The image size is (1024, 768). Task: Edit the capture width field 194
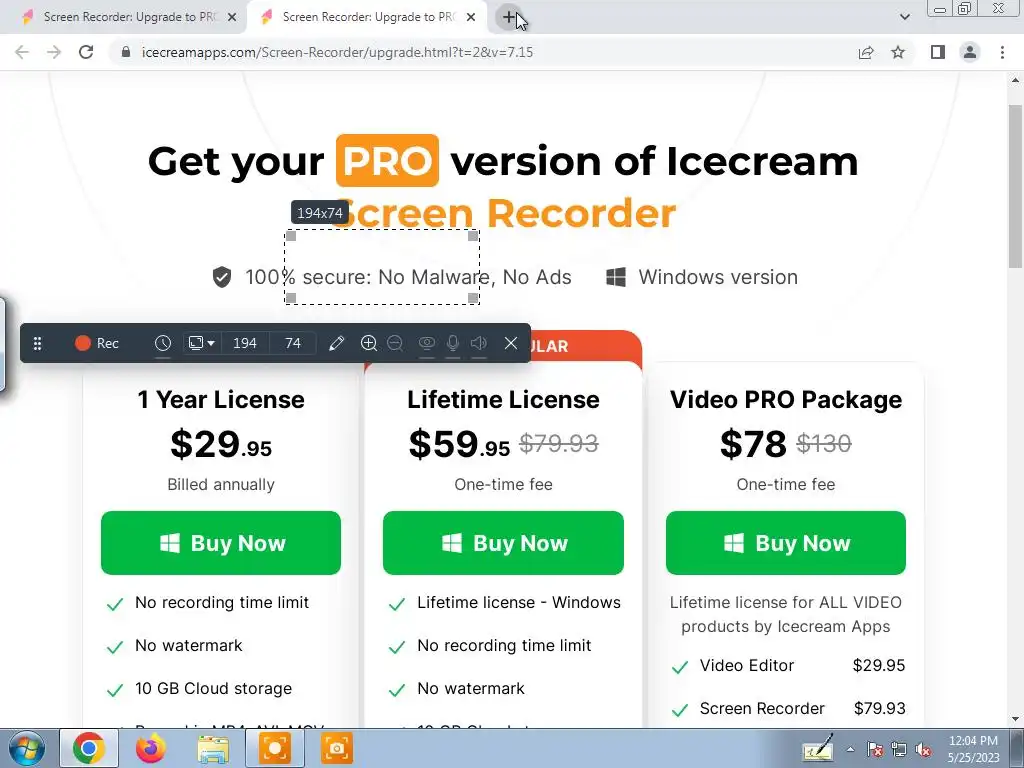[245, 343]
